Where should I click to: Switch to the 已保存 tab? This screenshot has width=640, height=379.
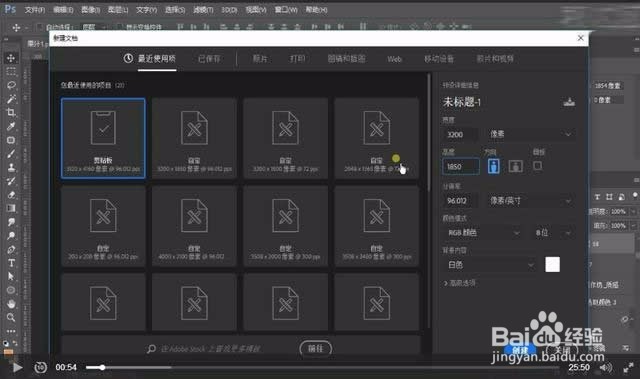209,59
